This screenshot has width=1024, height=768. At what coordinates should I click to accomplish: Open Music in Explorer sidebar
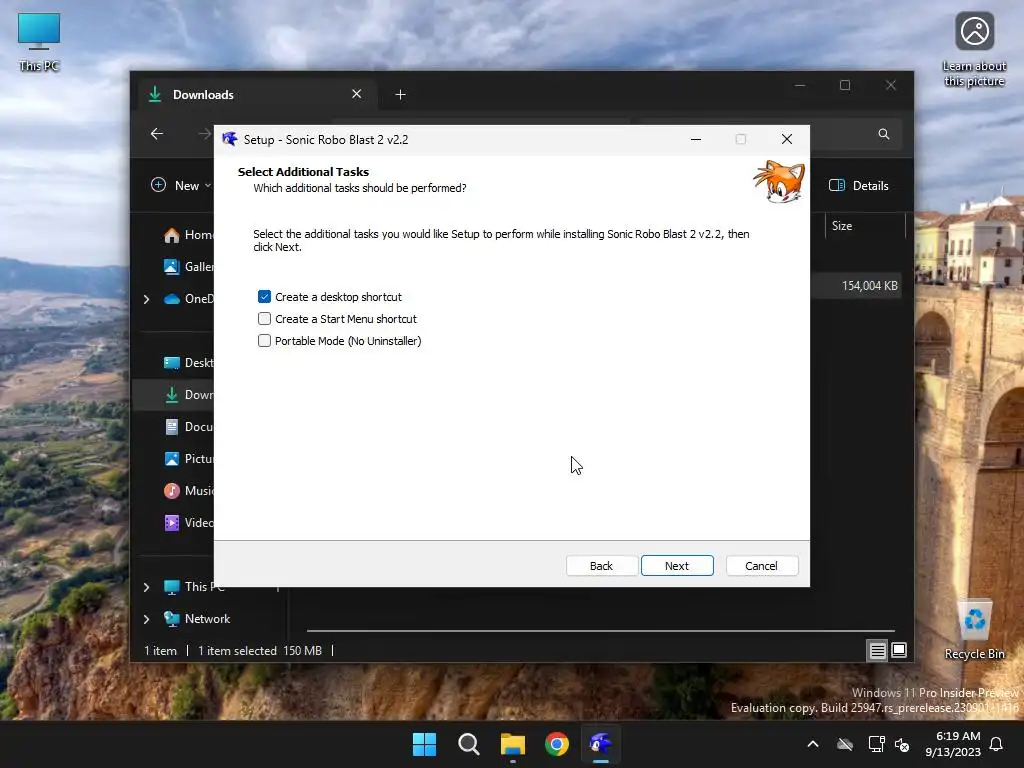pyautogui.click(x=187, y=490)
